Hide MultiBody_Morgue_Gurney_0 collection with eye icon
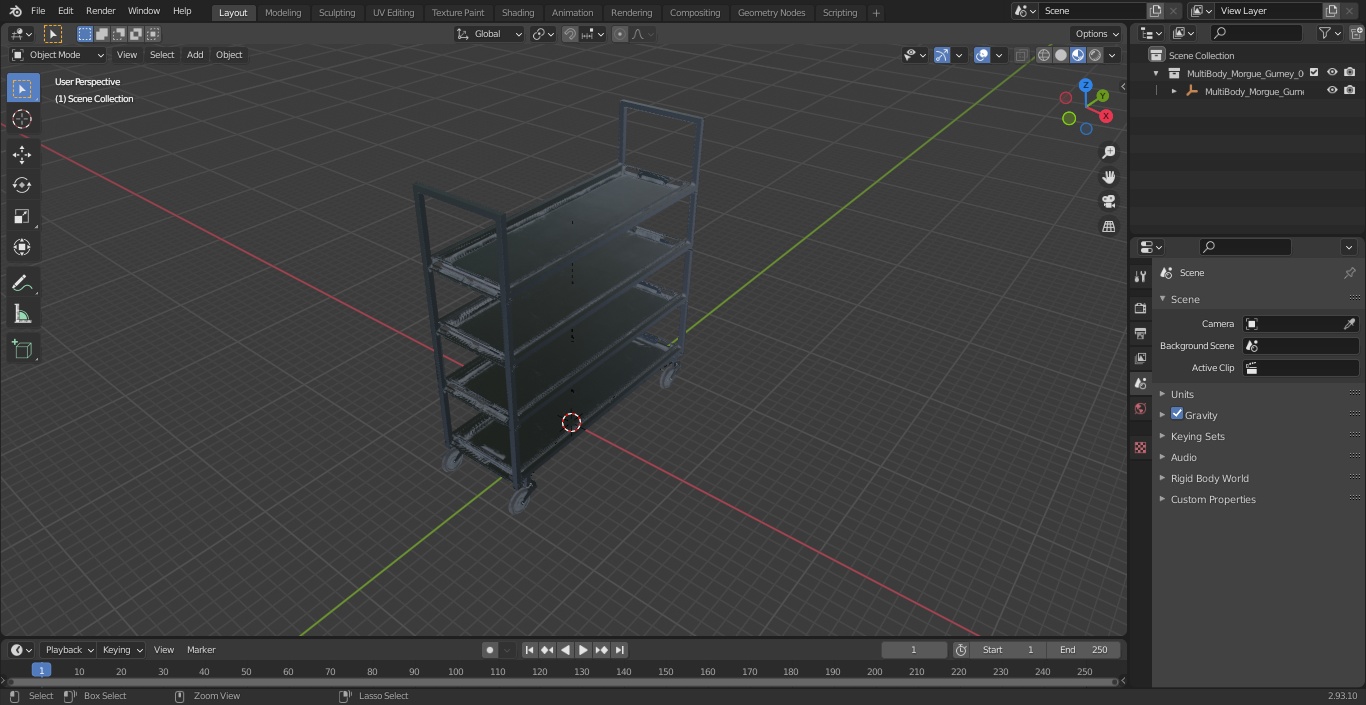Viewport: 1366px width, 705px height. pos(1332,72)
